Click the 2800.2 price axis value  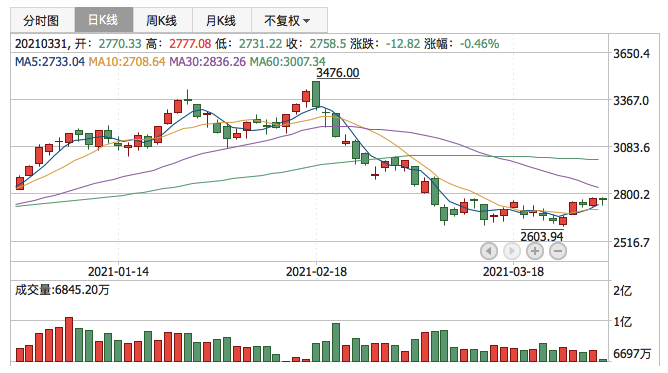click(x=631, y=195)
